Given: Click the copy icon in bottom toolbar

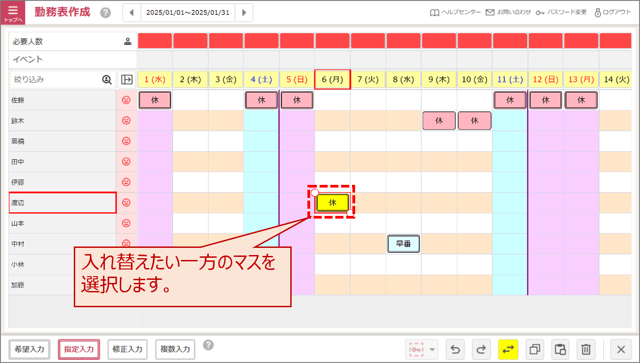Looking at the screenshot, I should [535, 350].
